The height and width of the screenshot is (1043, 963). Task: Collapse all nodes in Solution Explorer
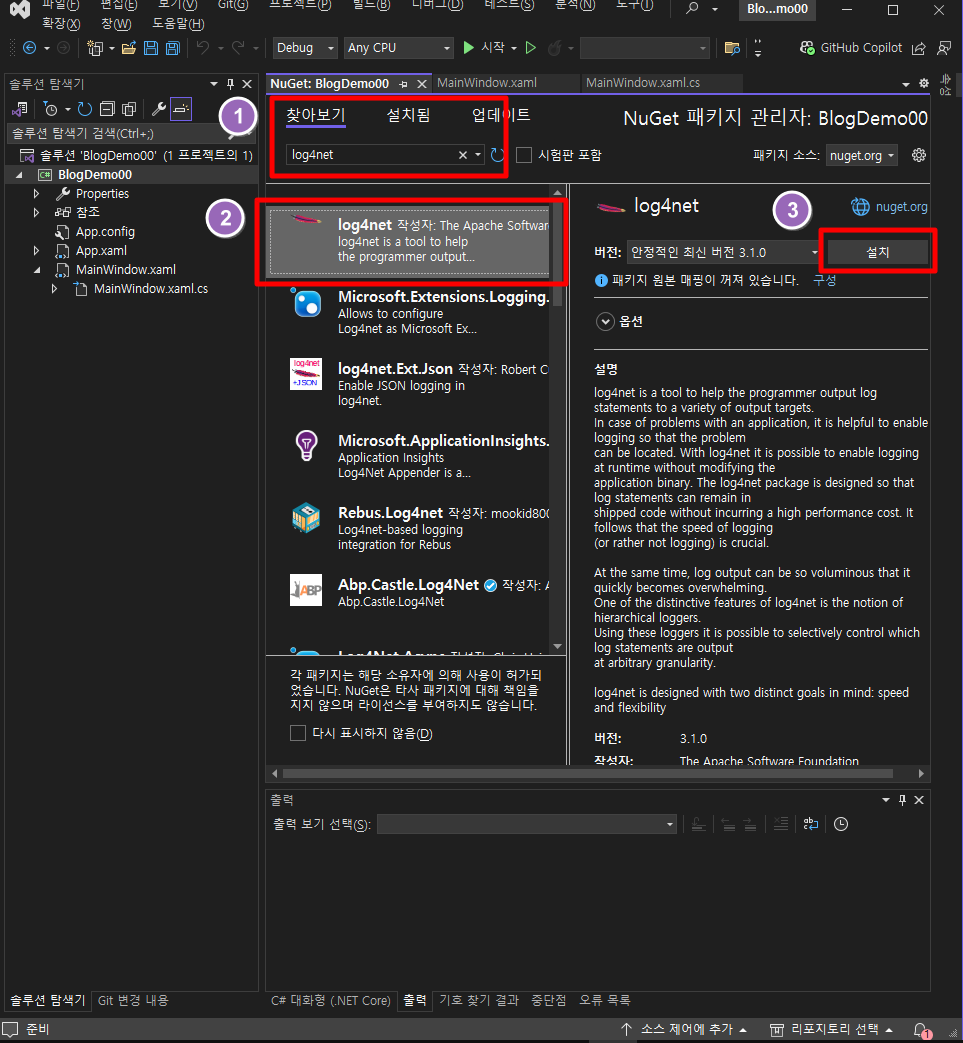107,108
